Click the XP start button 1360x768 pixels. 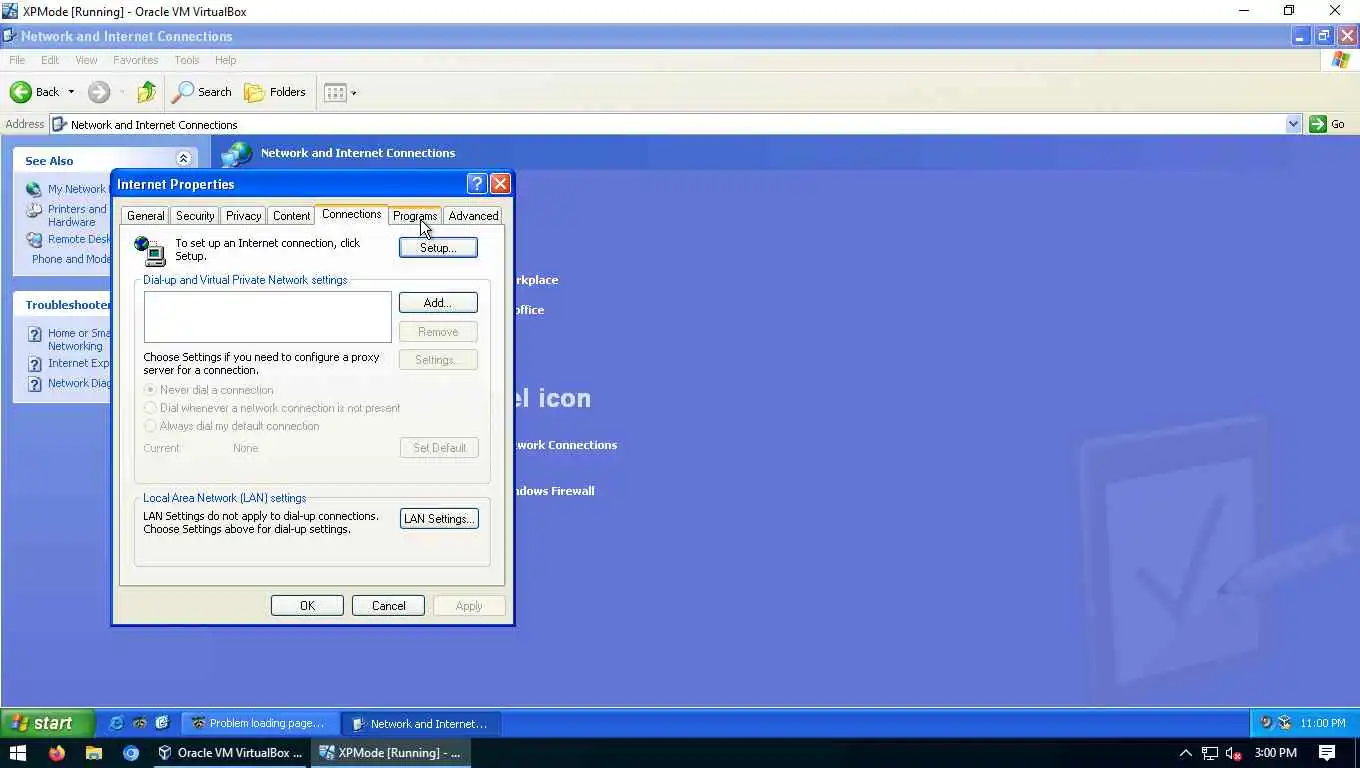47,723
